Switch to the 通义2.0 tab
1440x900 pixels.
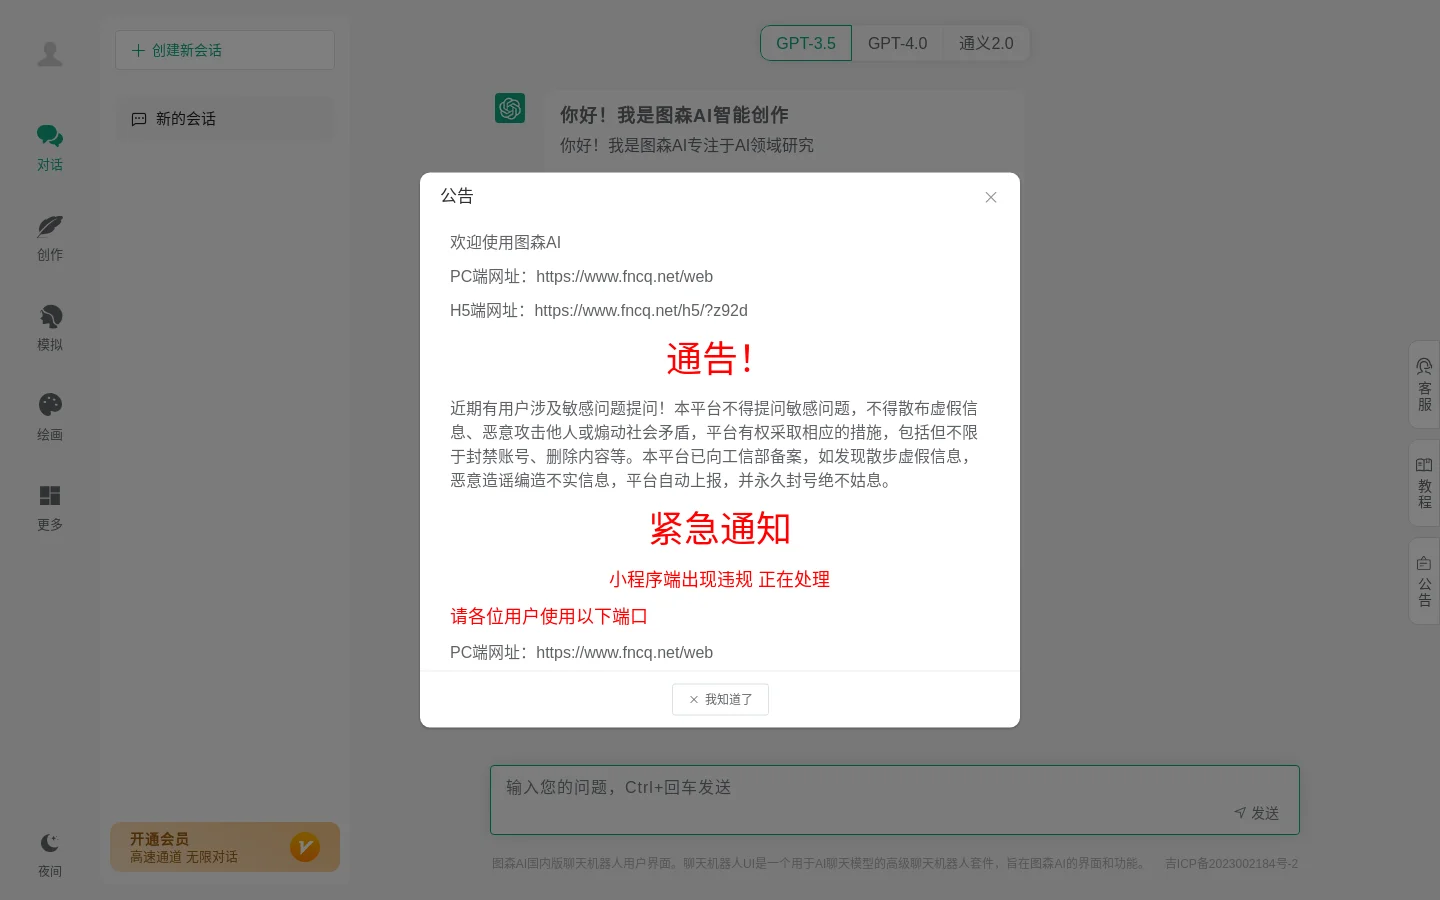(986, 43)
